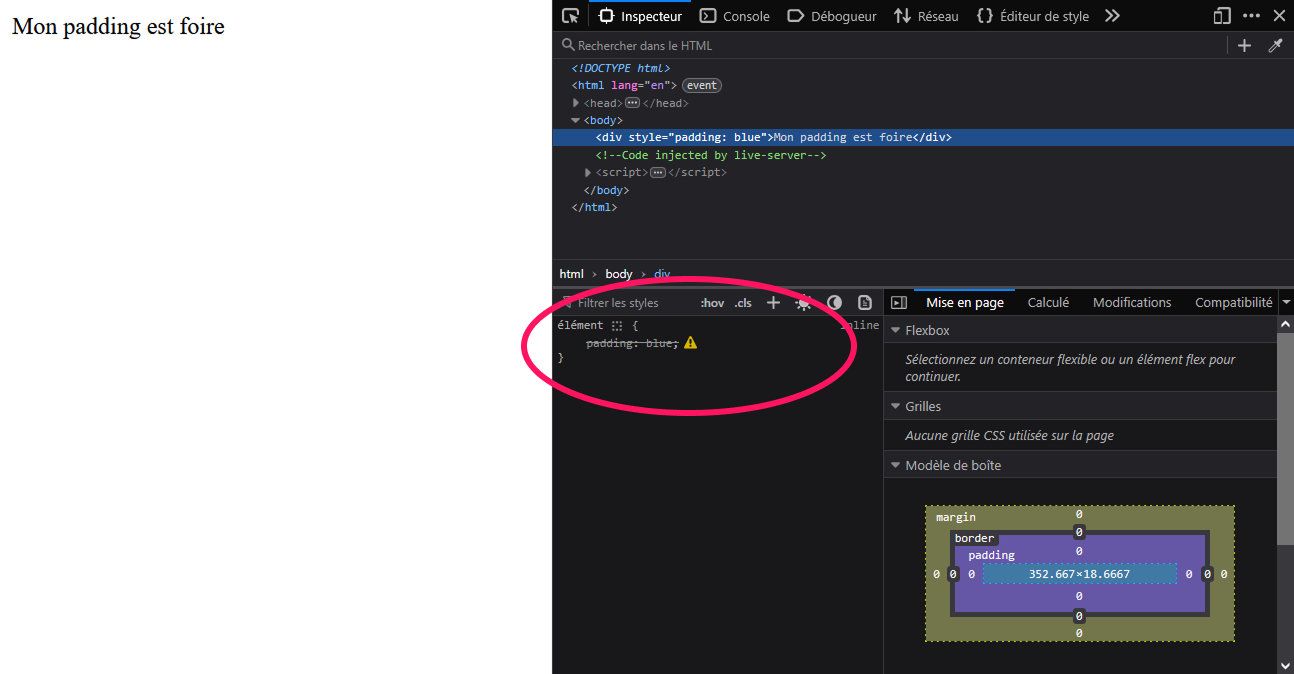Image resolution: width=1294 pixels, height=674 pixels.
Task: Toggle the .cls class panel
Action: pos(742,302)
